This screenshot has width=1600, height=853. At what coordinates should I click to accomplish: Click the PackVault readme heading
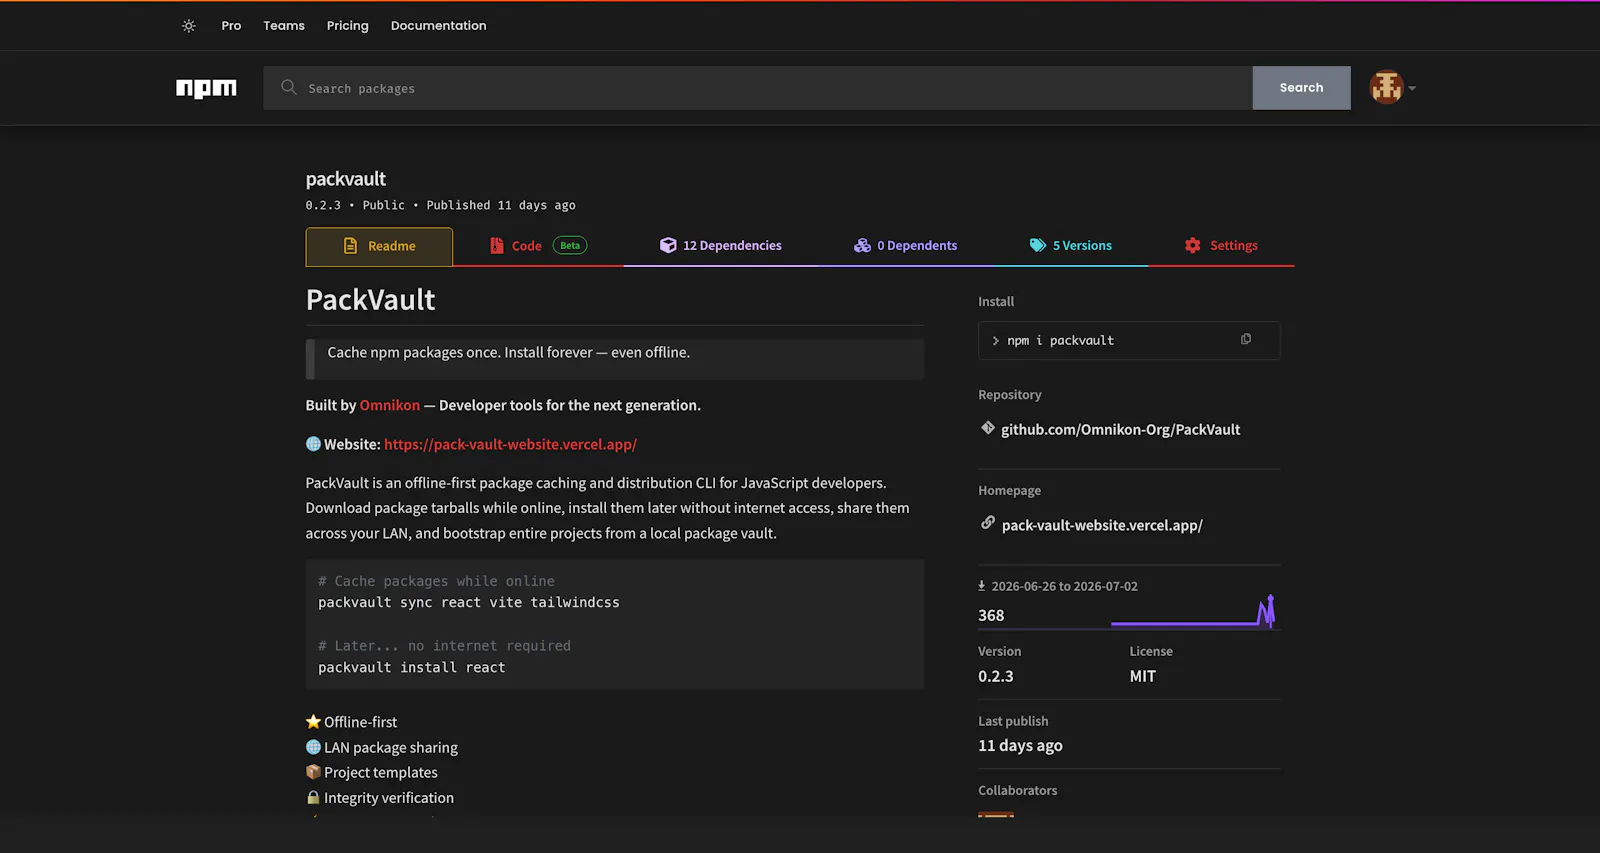(370, 300)
